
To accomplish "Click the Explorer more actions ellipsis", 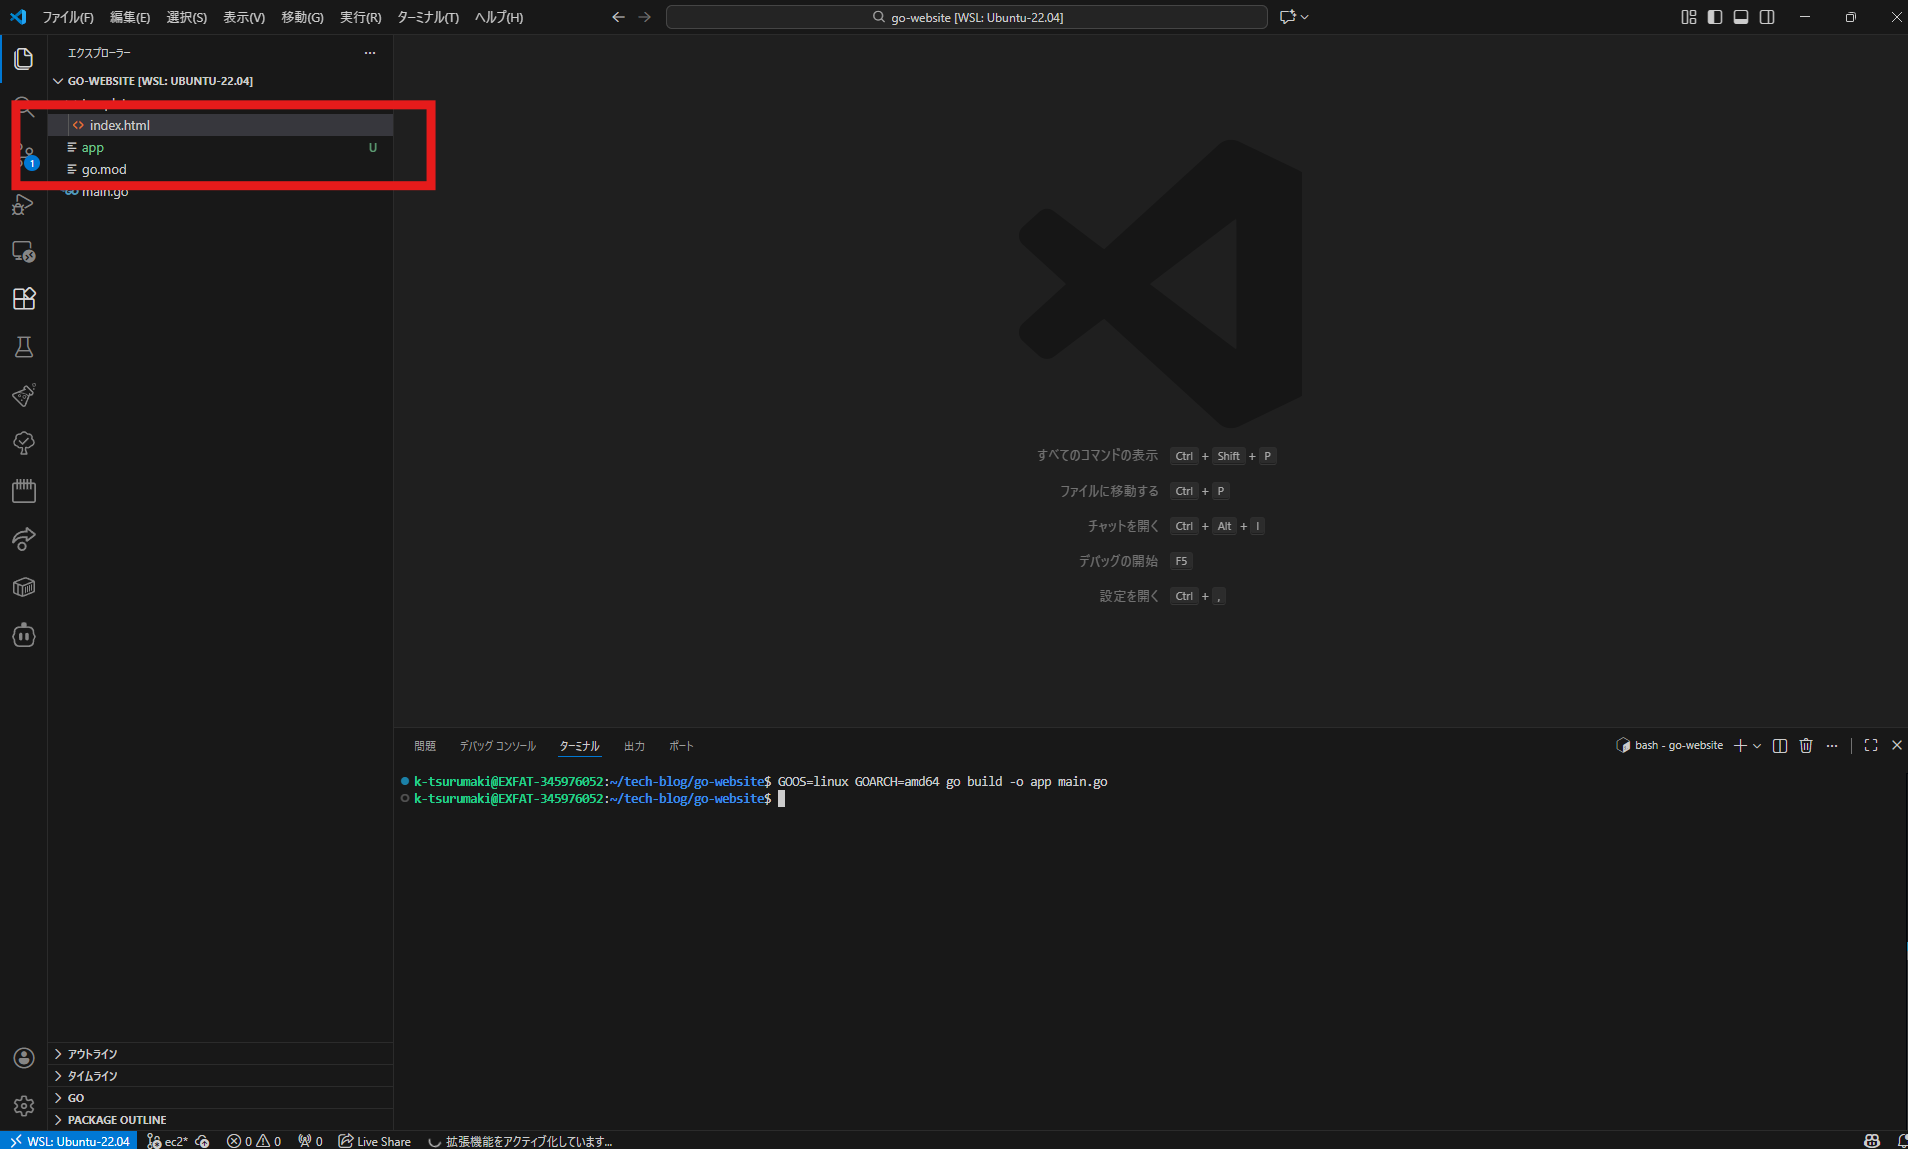I will [370, 53].
